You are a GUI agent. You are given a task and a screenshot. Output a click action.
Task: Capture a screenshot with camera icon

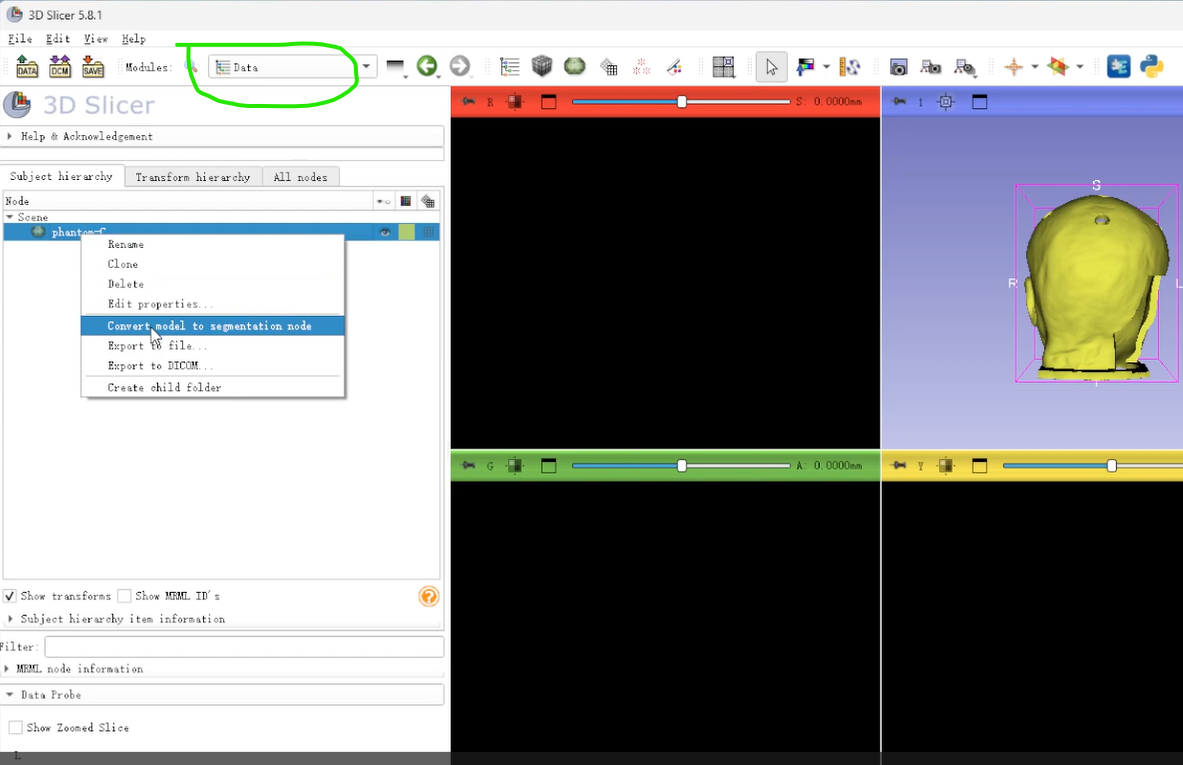click(898, 67)
